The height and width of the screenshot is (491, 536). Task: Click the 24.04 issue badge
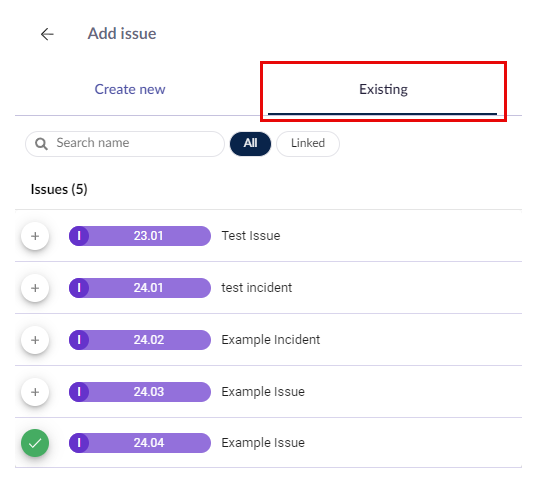[x=140, y=443]
